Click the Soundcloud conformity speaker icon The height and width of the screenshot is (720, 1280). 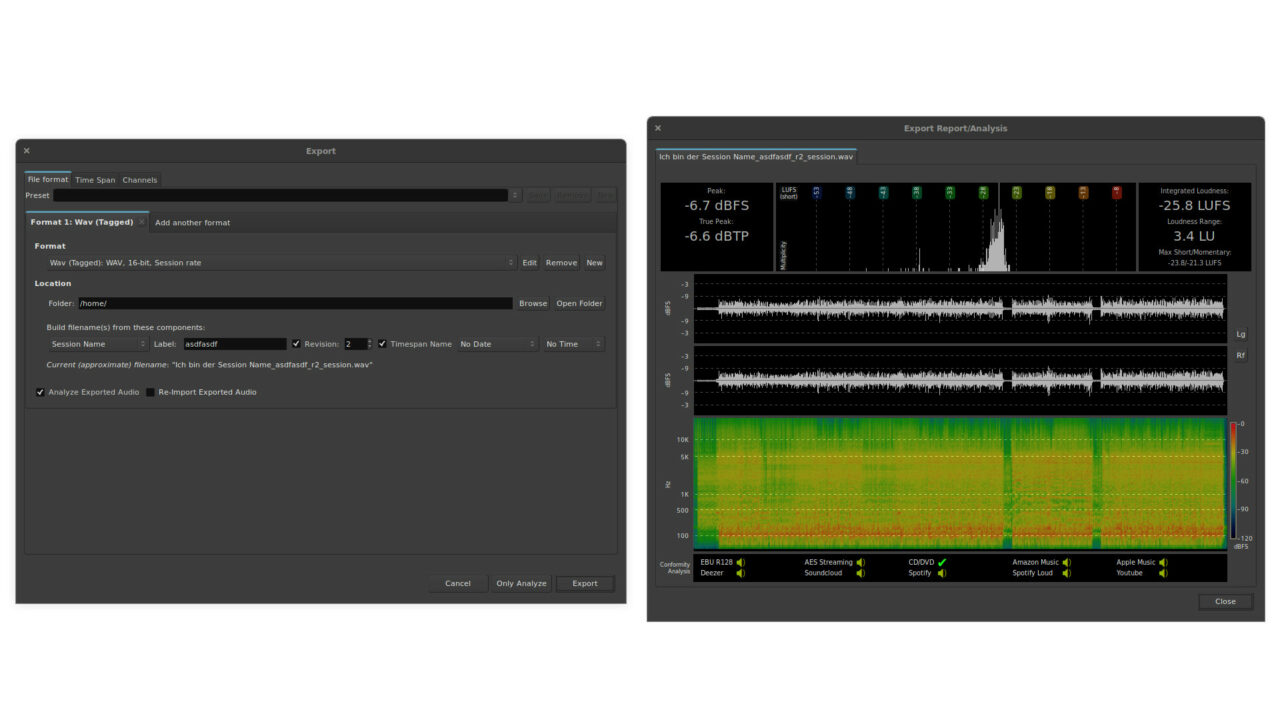click(x=861, y=575)
